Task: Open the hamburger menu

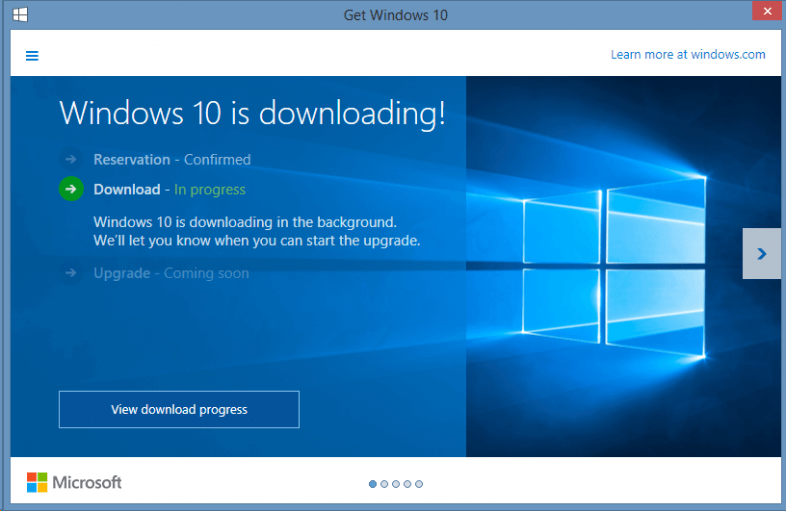Action: tap(32, 56)
